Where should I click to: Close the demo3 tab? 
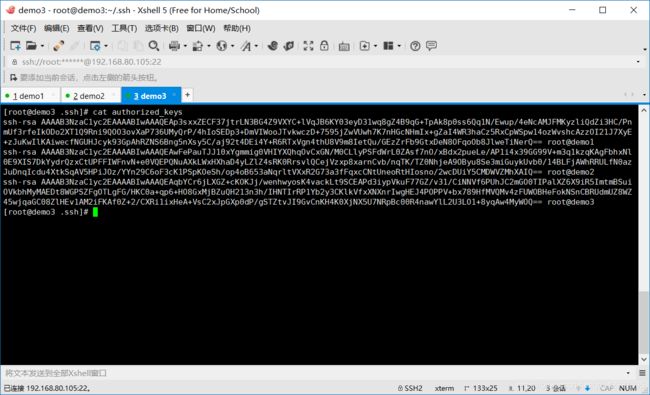tap(174, 95)
